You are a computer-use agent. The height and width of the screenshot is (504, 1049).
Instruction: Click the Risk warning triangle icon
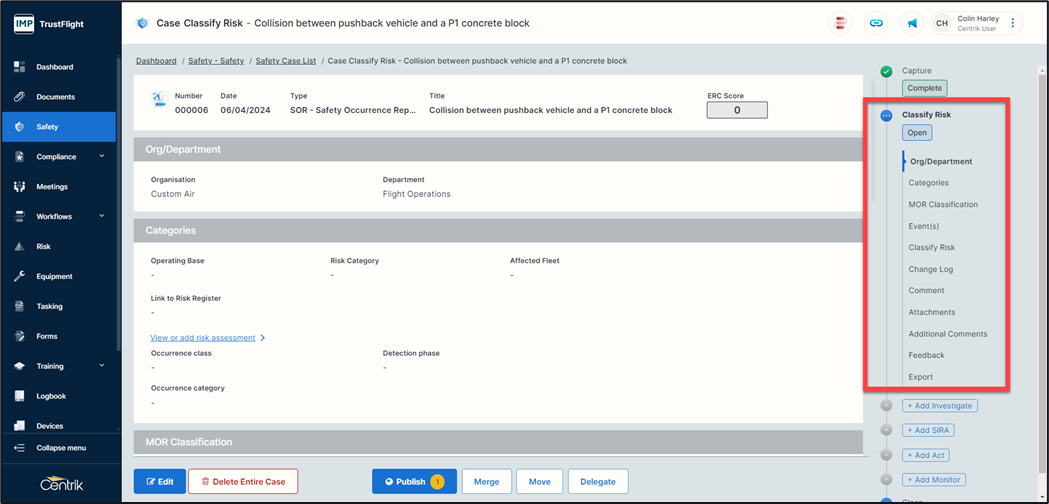[x=19, y=247]
